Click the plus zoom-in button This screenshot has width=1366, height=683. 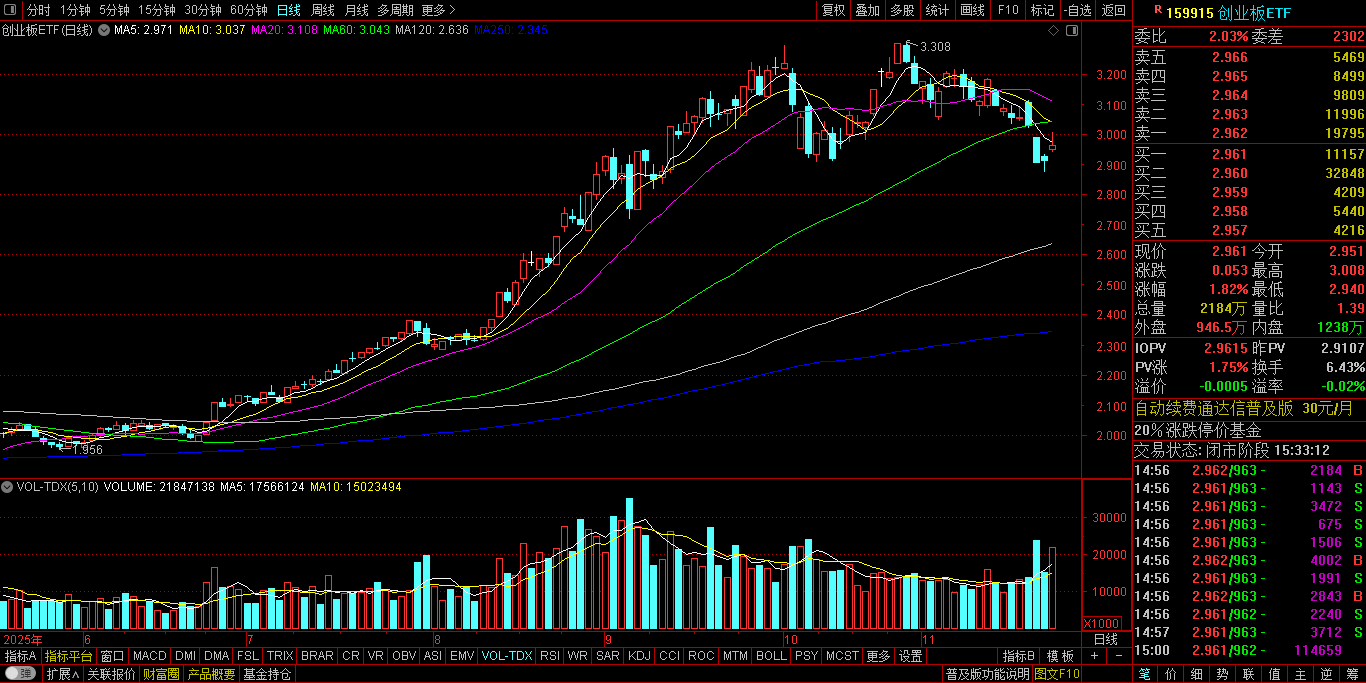[1094, 656]
